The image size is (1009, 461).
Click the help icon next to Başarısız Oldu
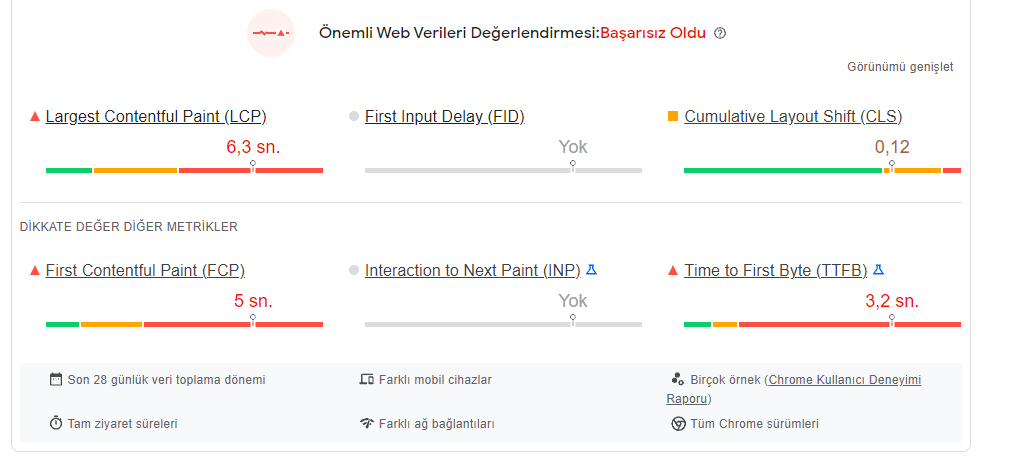tap(720, 33)
